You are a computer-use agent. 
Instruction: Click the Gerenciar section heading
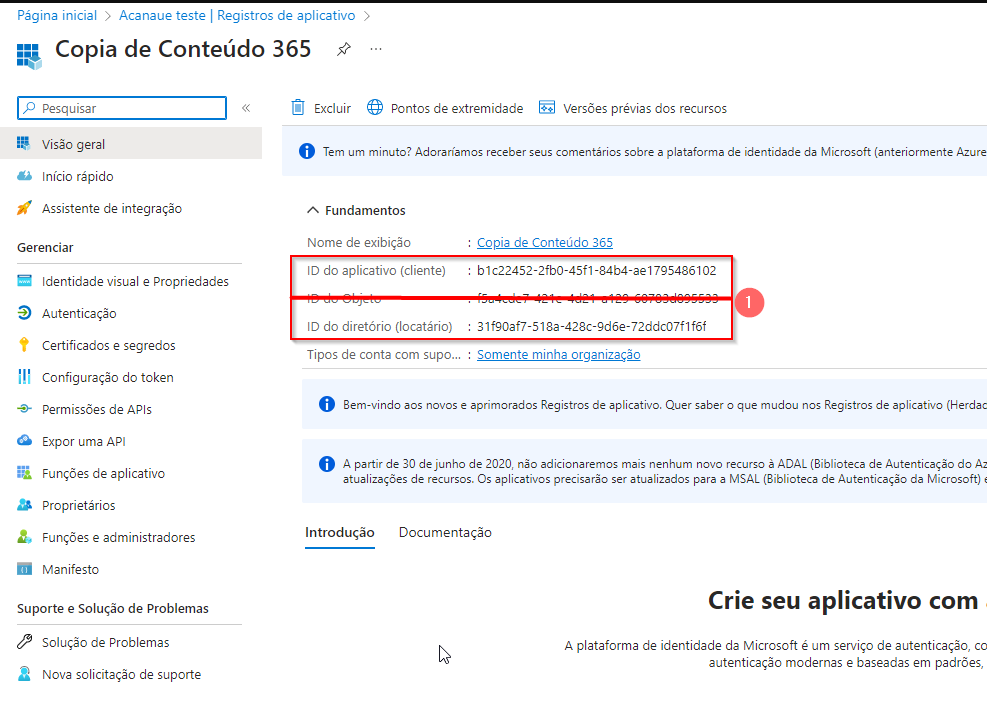pos(45,247)
